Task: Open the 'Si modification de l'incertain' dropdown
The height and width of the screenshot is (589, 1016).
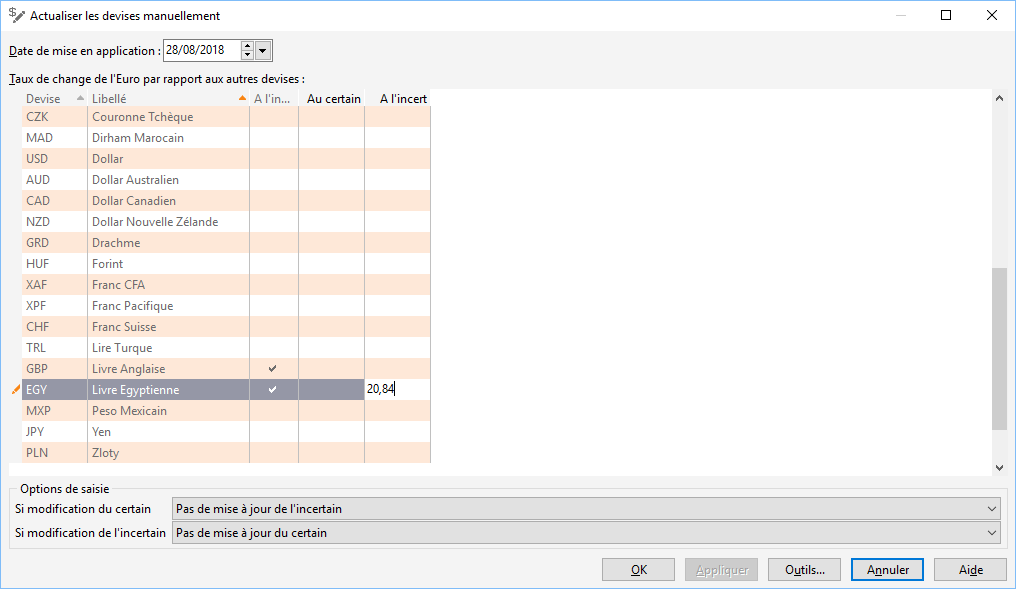Action: 586,533
